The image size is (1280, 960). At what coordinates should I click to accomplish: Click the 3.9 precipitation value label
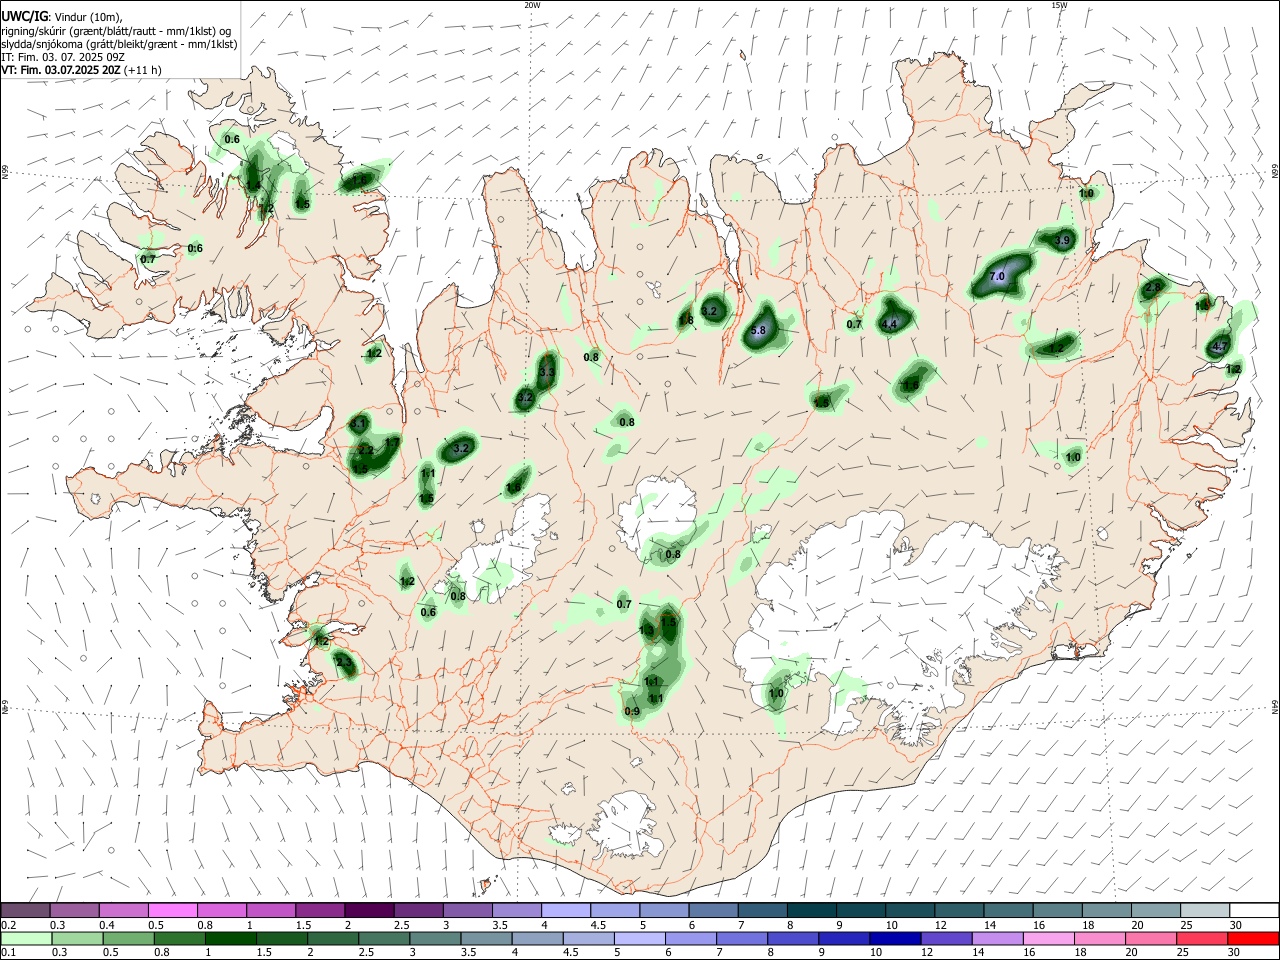(1063, 240)
